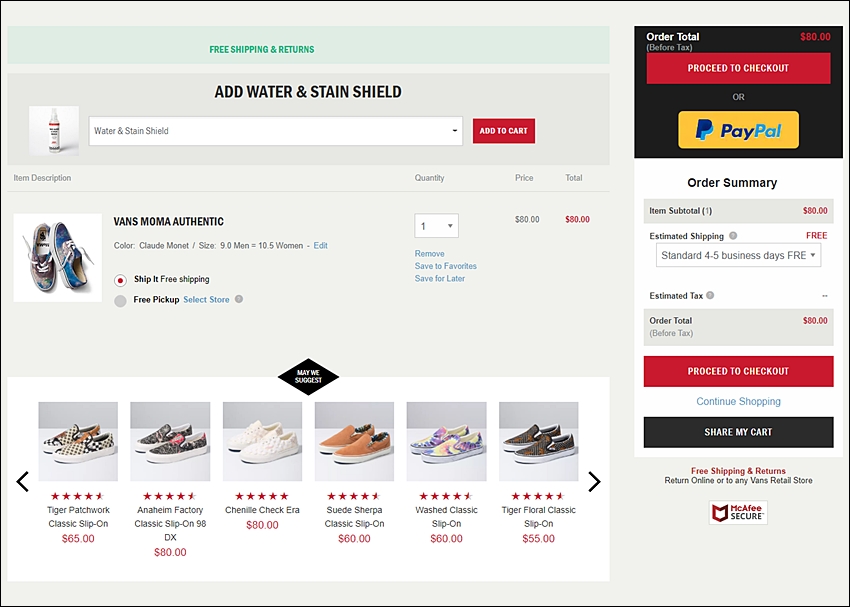Viewport: 850px width, 607px height.
Task: Click Save for Later link
Action: coord(440,279)
